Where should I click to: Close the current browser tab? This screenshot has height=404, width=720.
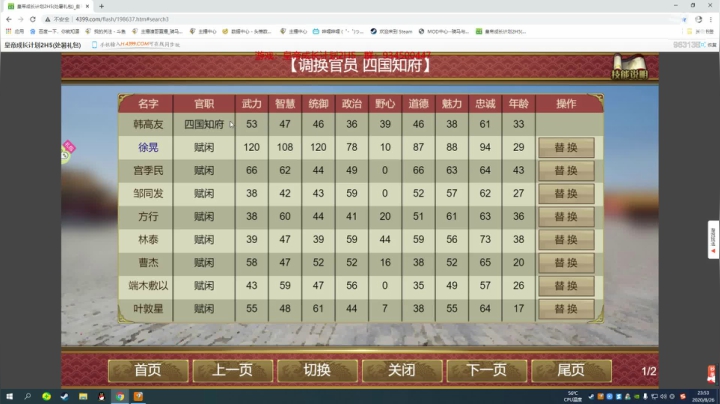point(87,6)
